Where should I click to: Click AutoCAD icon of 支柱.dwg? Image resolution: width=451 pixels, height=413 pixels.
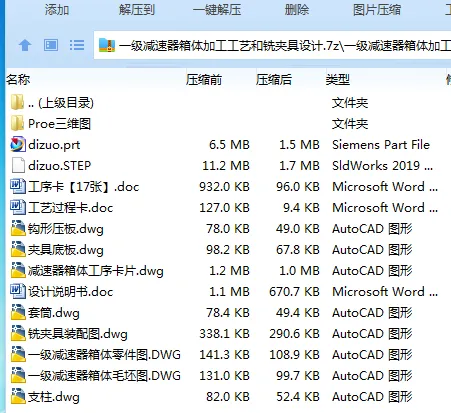click(x=18, y=397)
